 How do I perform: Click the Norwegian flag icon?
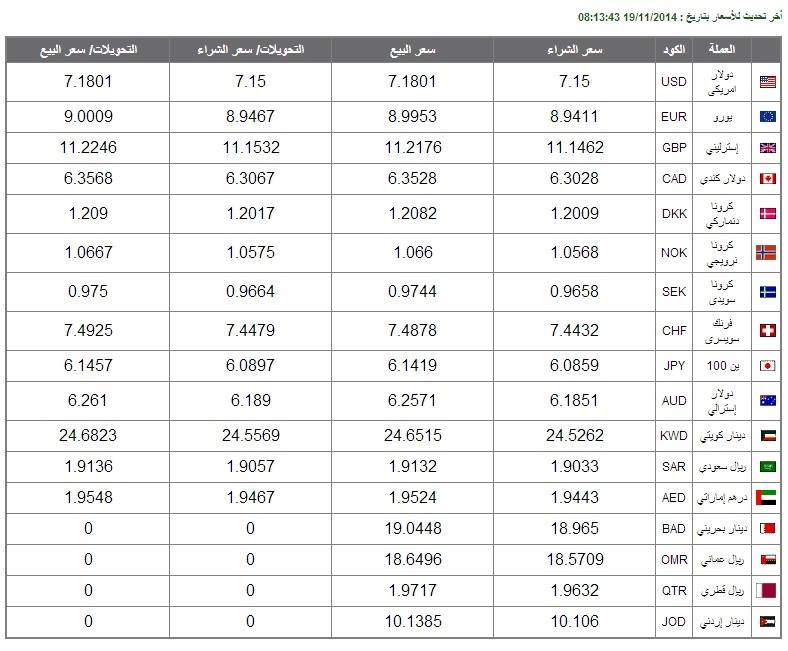point(766,252)
